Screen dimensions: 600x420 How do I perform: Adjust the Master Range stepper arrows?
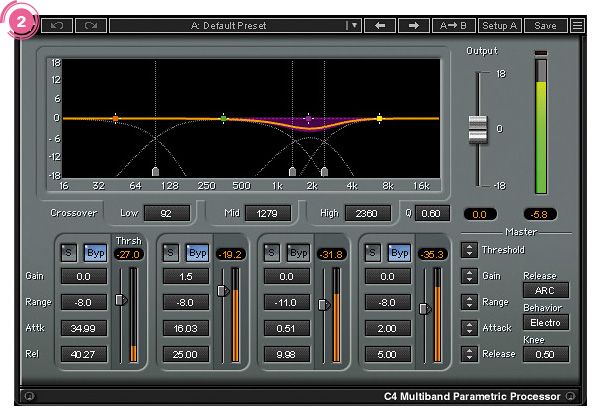[x=469, y=302]
